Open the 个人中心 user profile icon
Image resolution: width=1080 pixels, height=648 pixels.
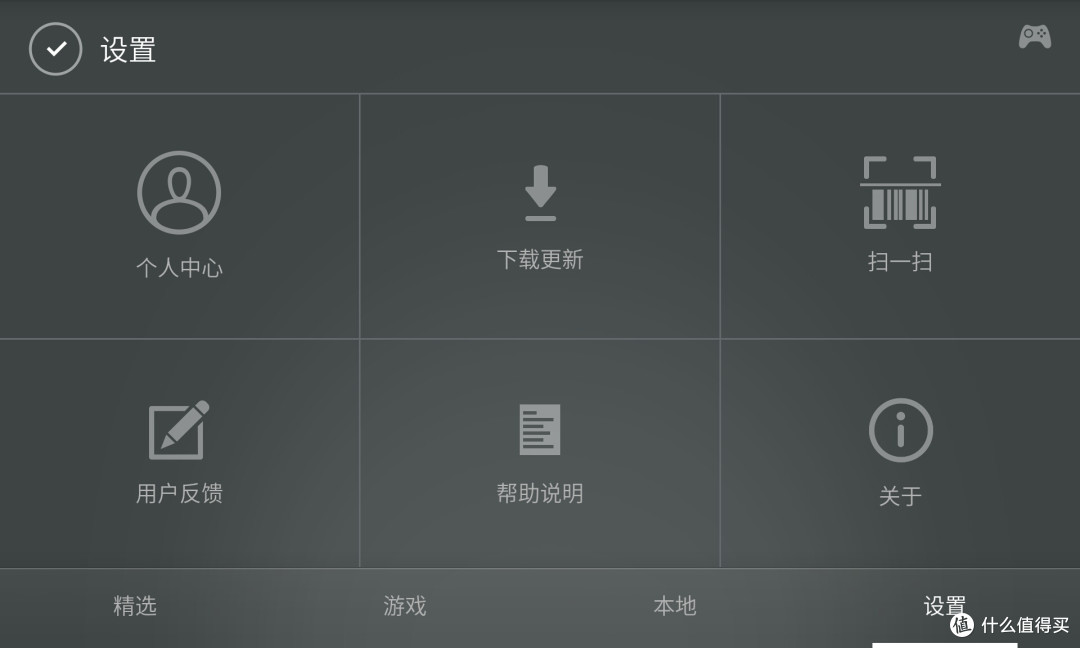179,193
